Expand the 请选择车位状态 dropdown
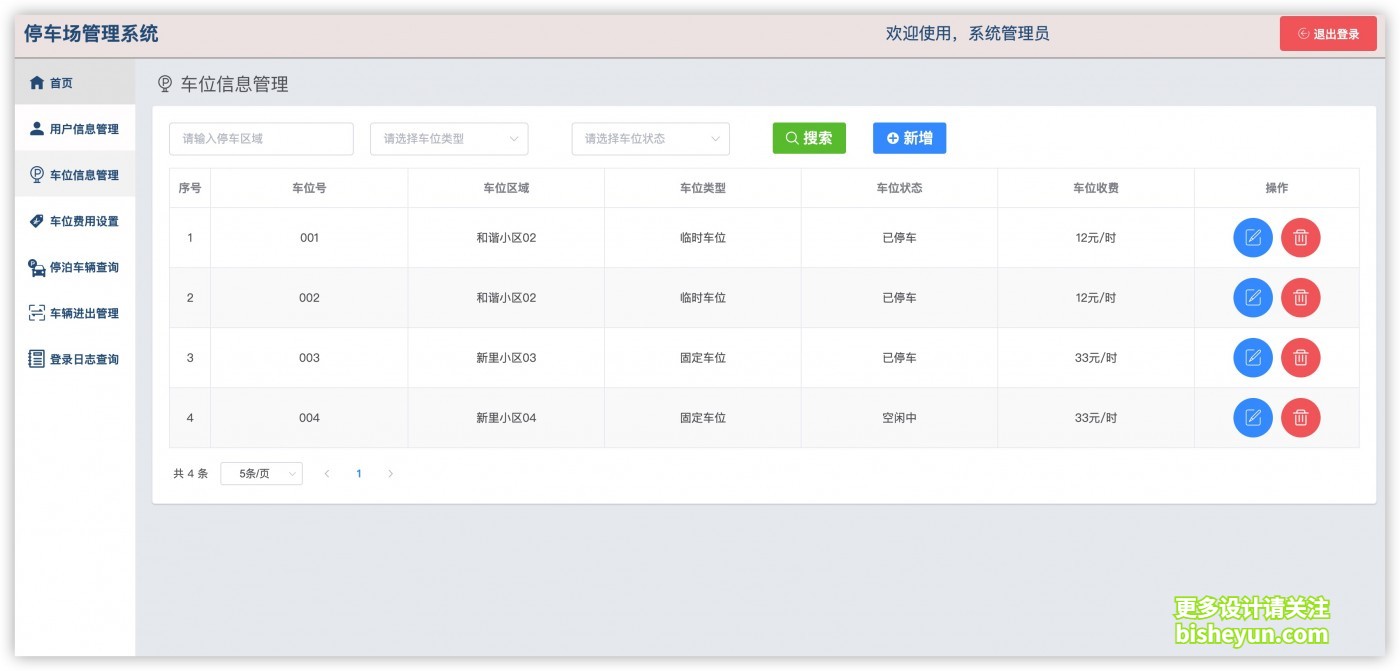 click(650, 139)
